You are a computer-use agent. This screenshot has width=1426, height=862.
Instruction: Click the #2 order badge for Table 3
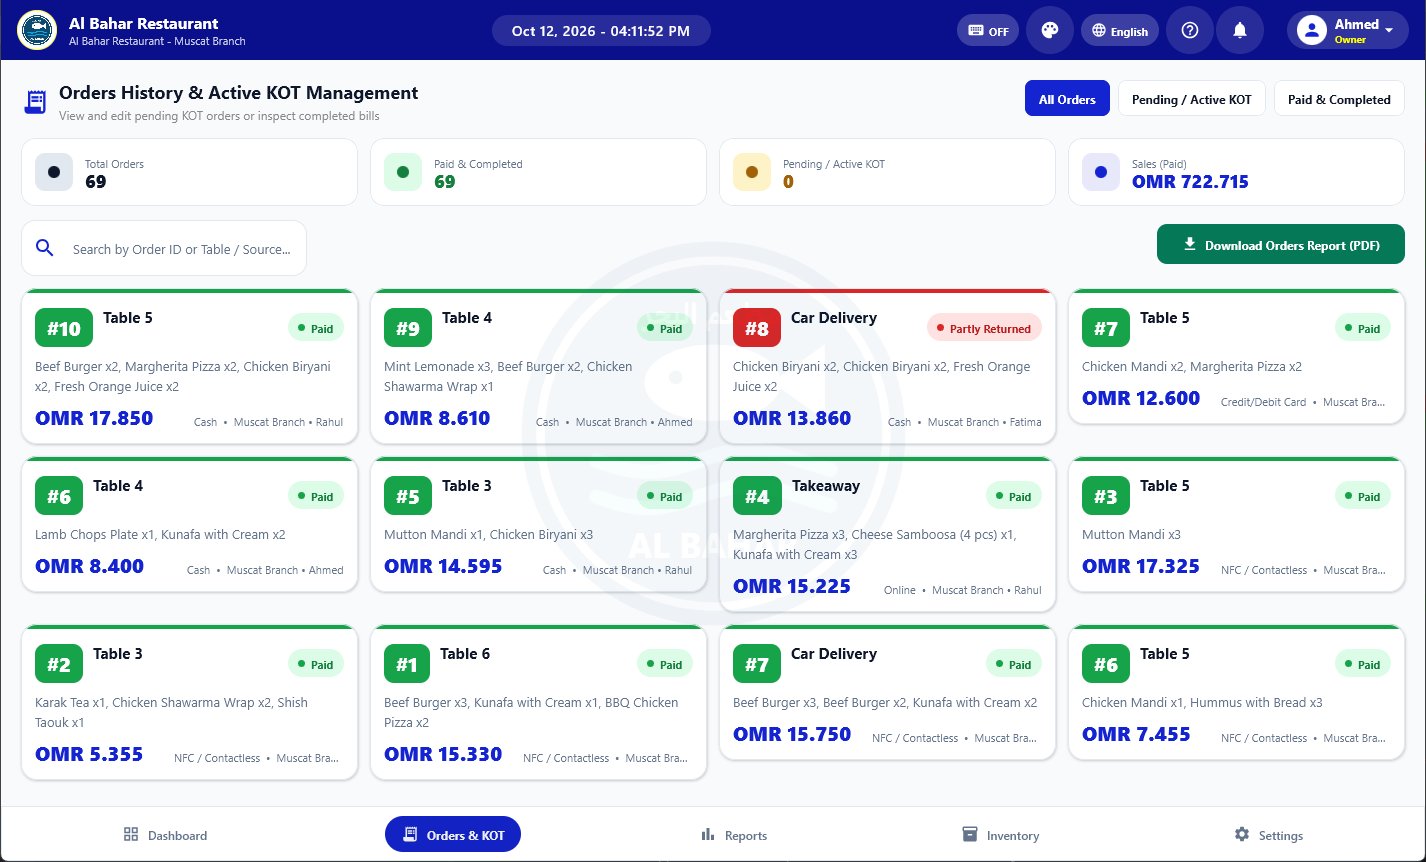click(x=59, y=665)
